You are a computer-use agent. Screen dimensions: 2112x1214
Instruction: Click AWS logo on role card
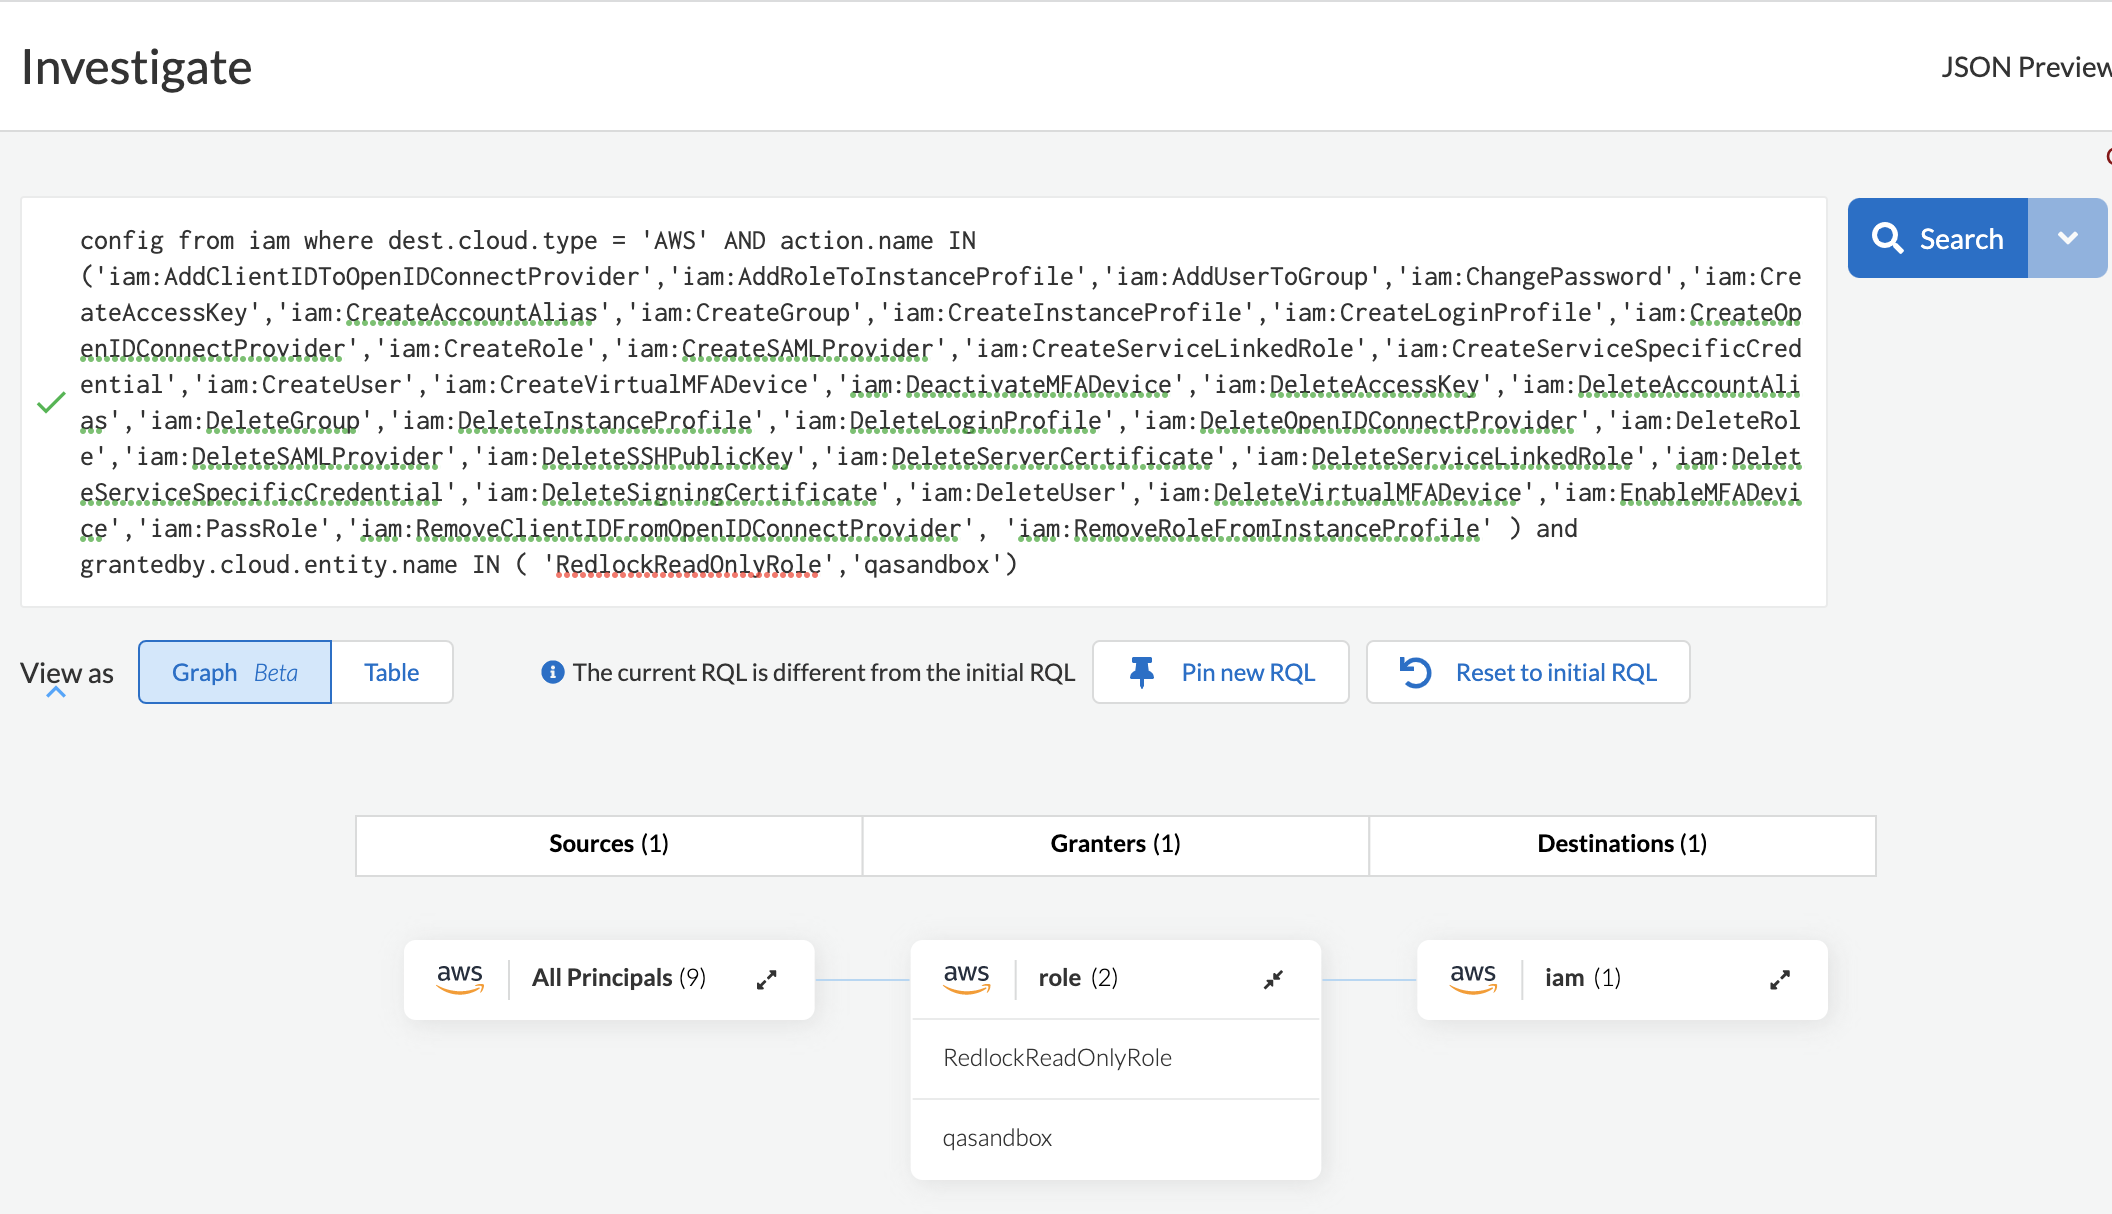pos(967,978)
